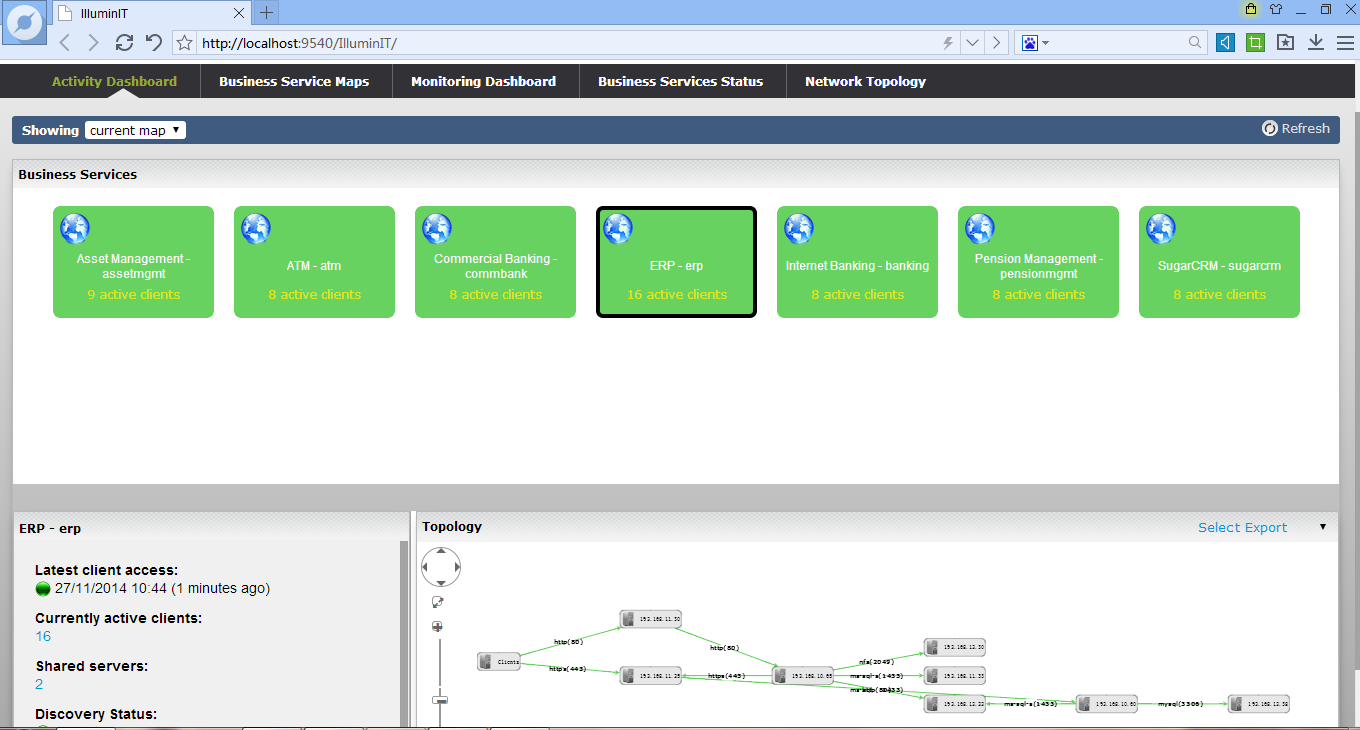Expand the Topology panel dropdown arrow
Image resolution: width=1360 pixels, height=730 pixels.
click(x=1323, y=527)
